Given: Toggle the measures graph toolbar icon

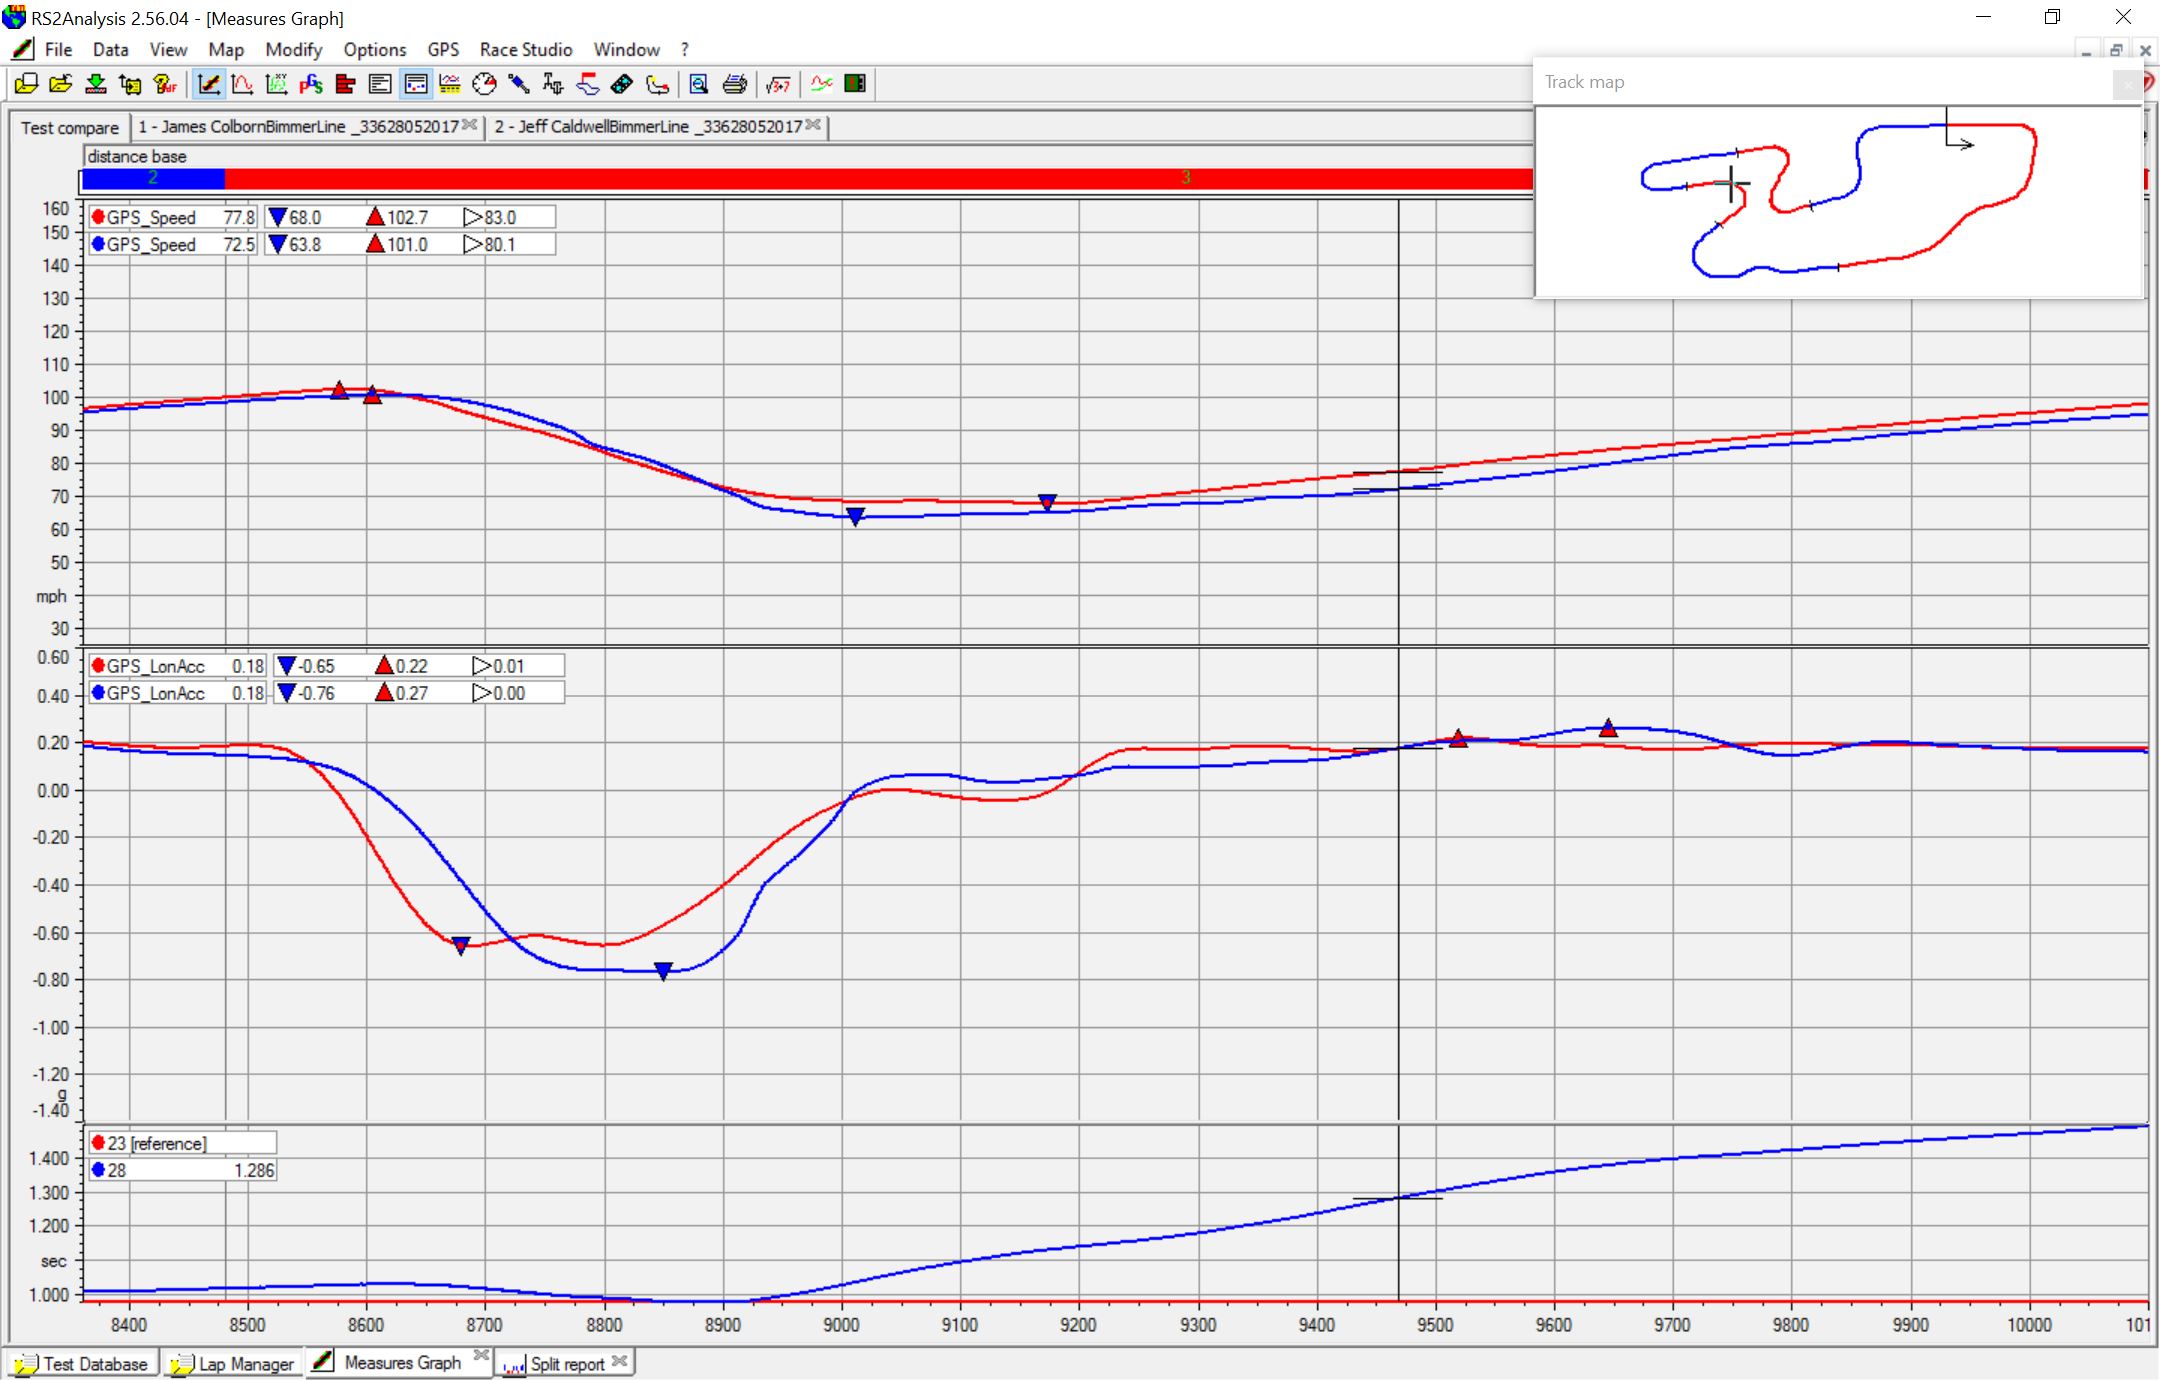Looking at the screenshot, I should pyautogui.click(x=208, y=84).
